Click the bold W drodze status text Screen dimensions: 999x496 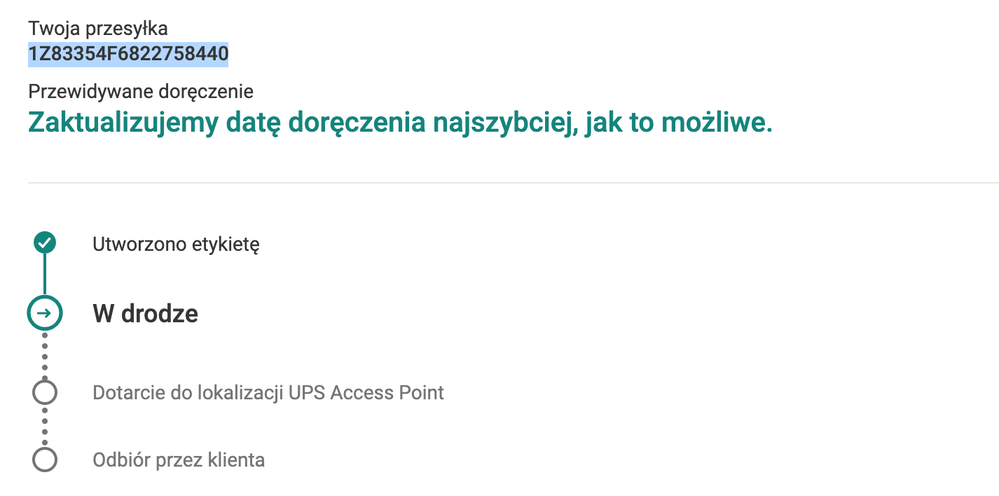tap(145, 313)
